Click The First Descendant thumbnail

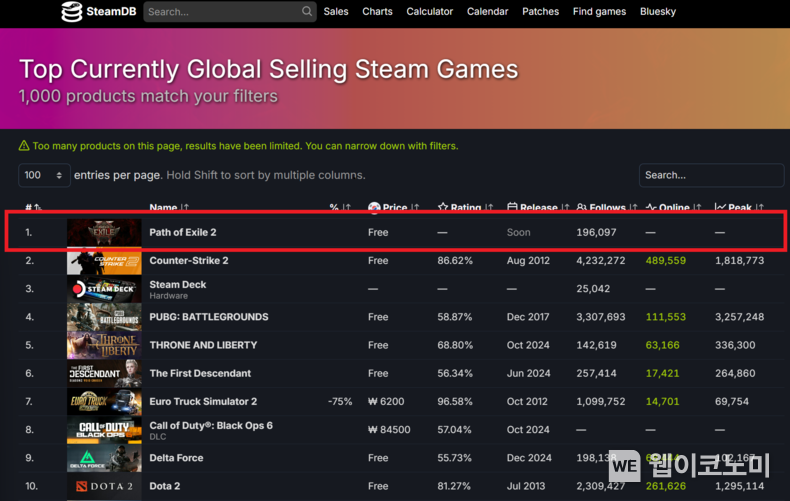click(104, 373)
